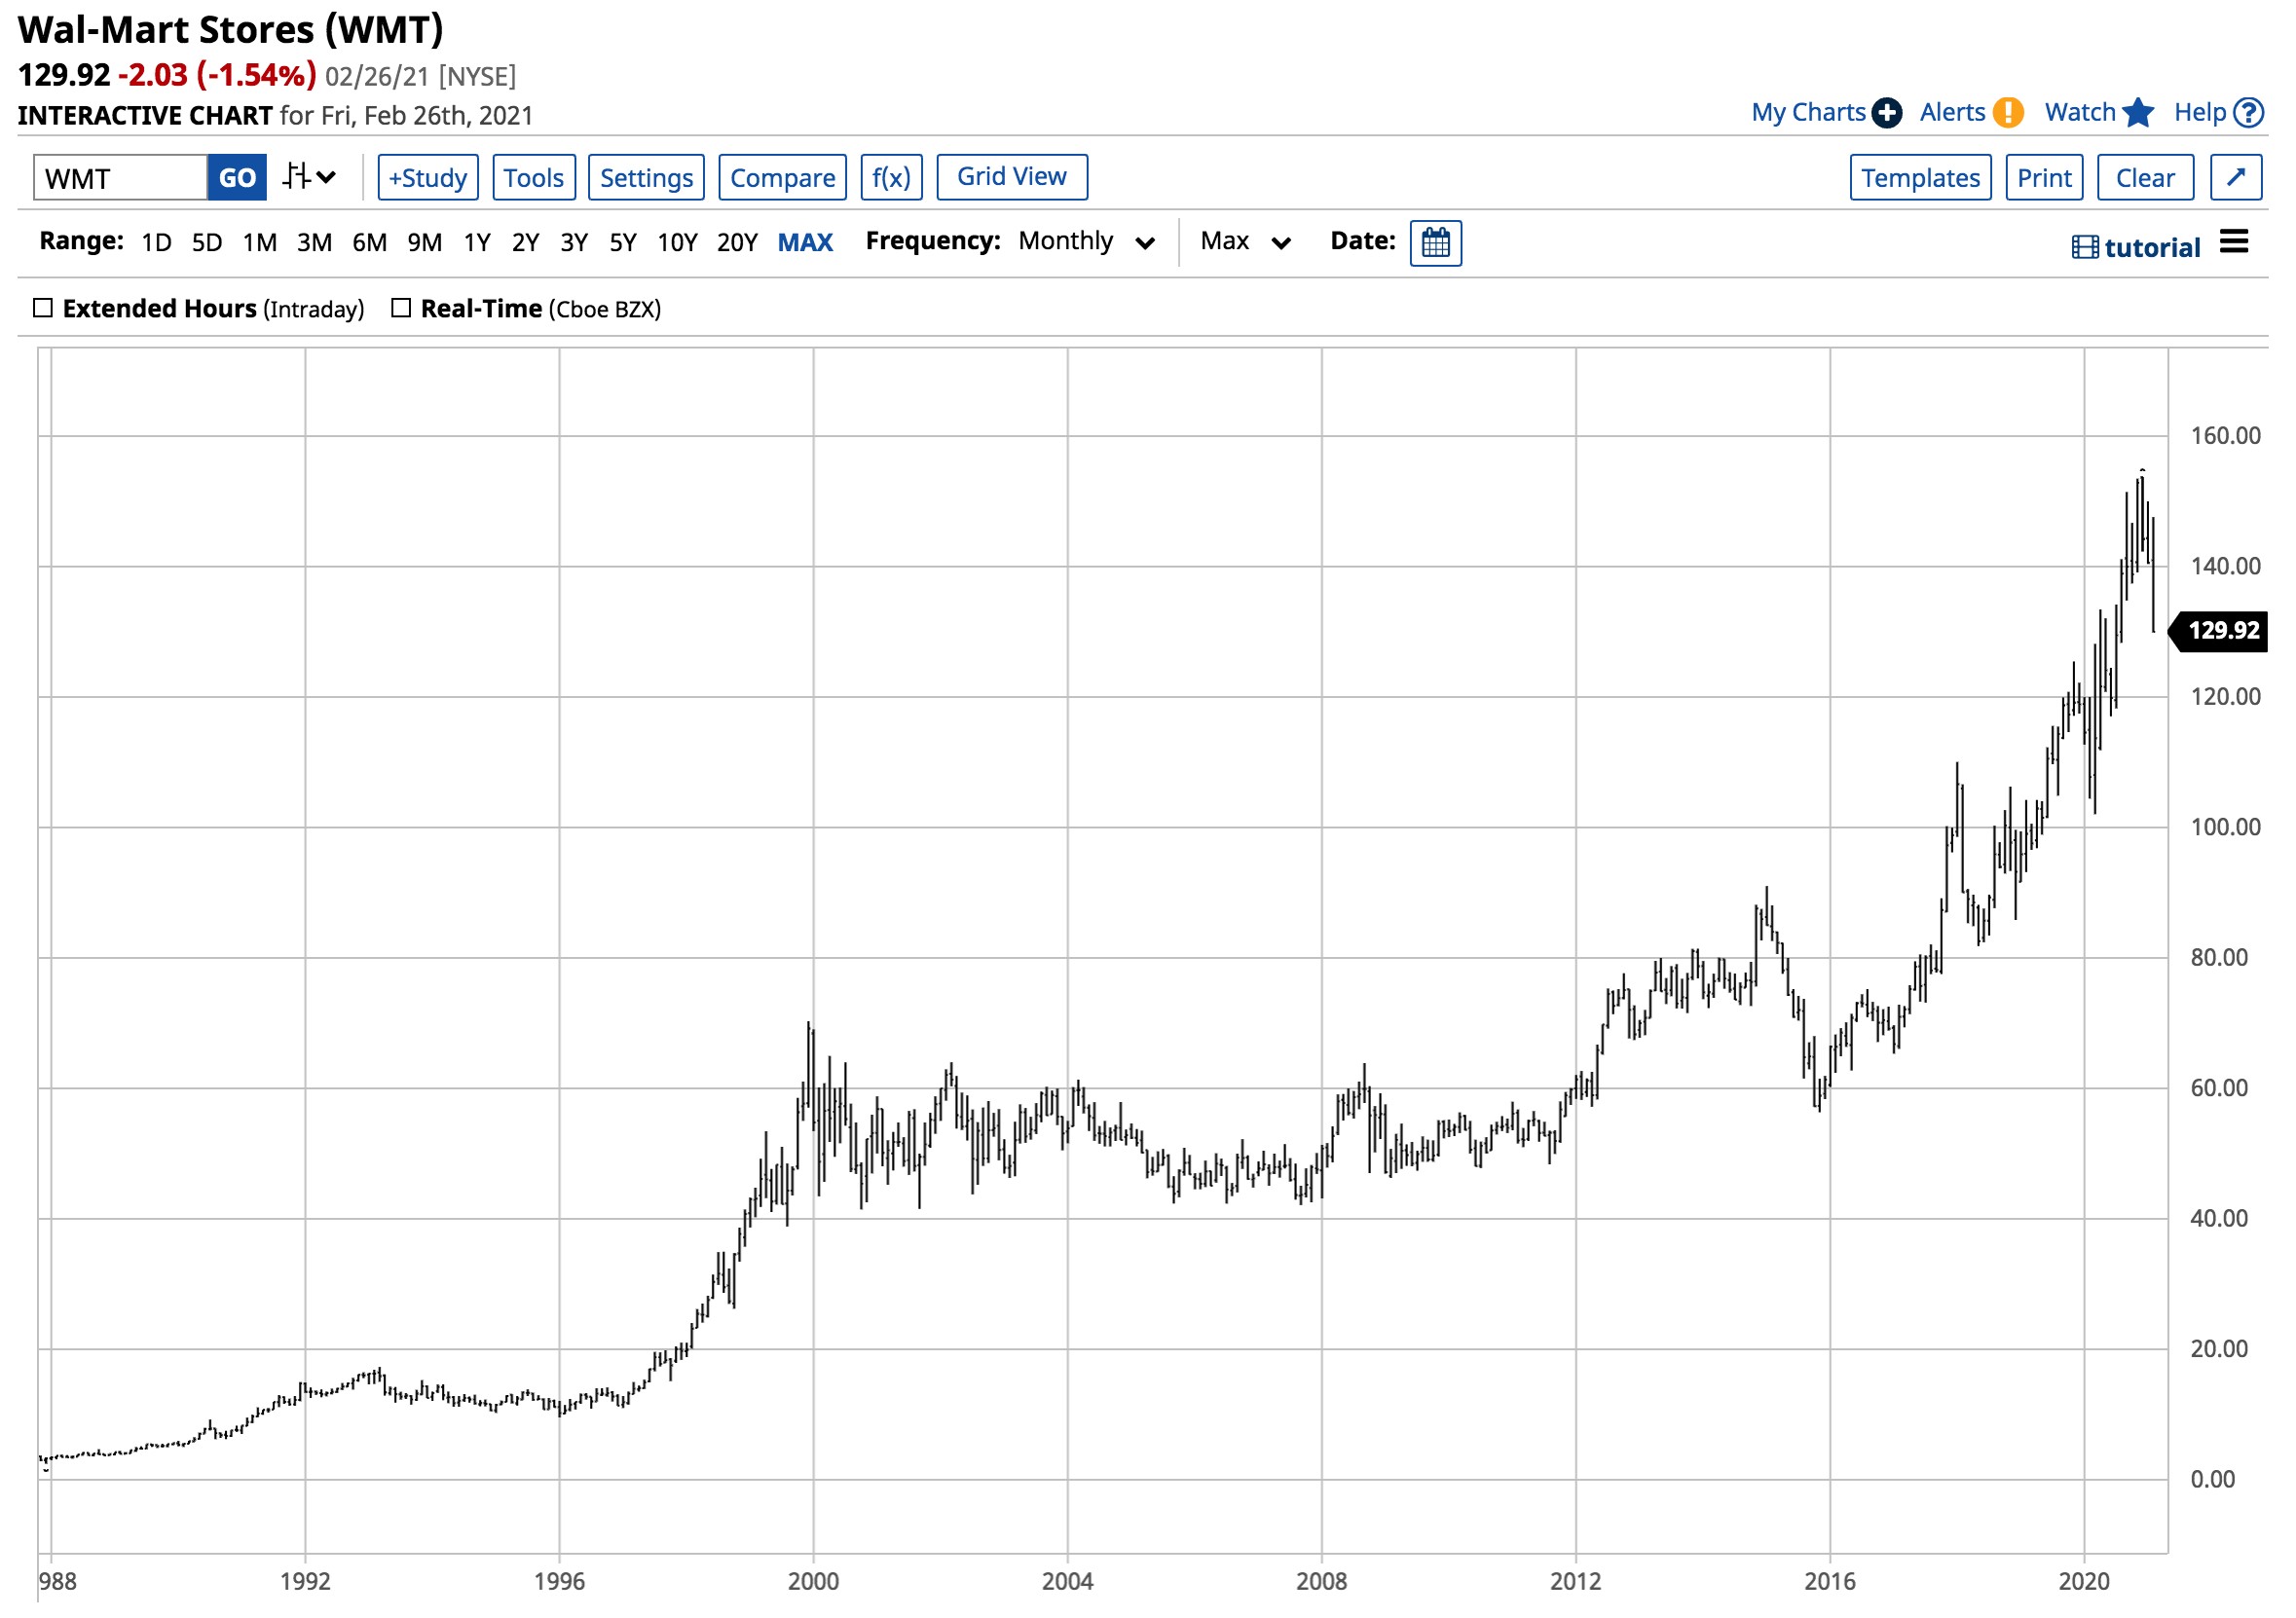Select the 5D range

pyautogui.click(x=207, y=242)
